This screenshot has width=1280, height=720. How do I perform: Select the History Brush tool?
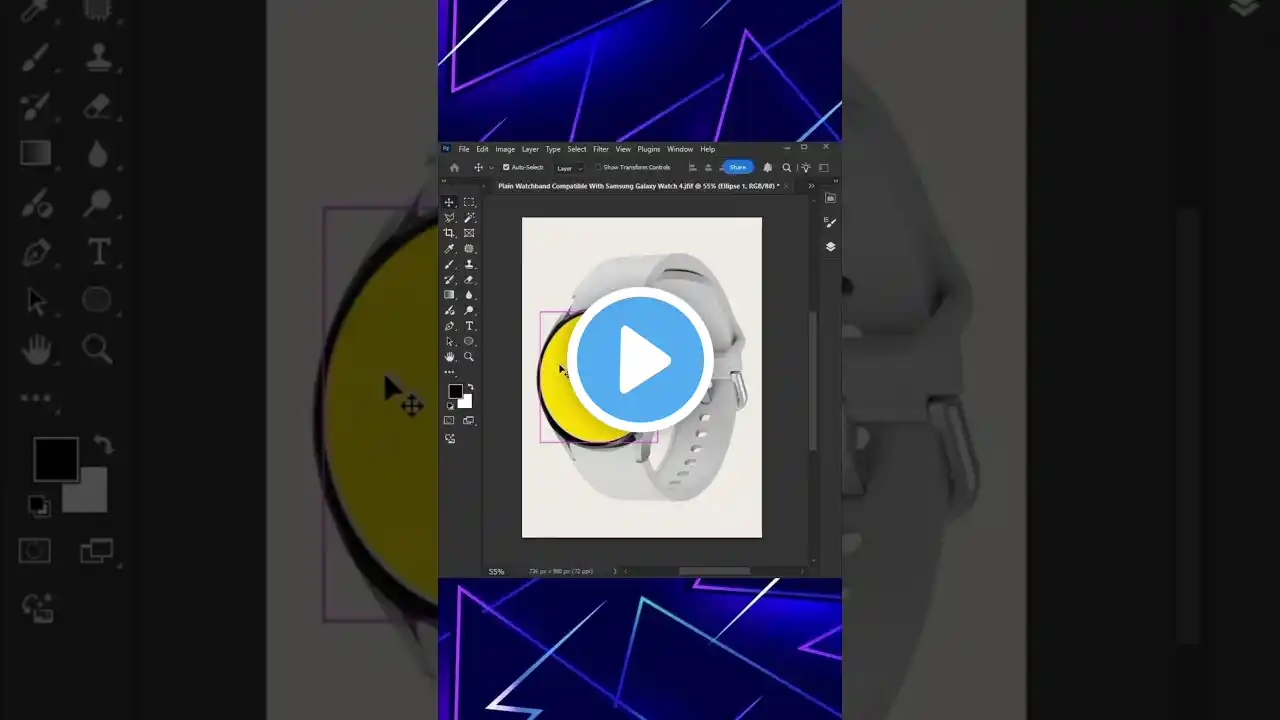coord(450,280)
